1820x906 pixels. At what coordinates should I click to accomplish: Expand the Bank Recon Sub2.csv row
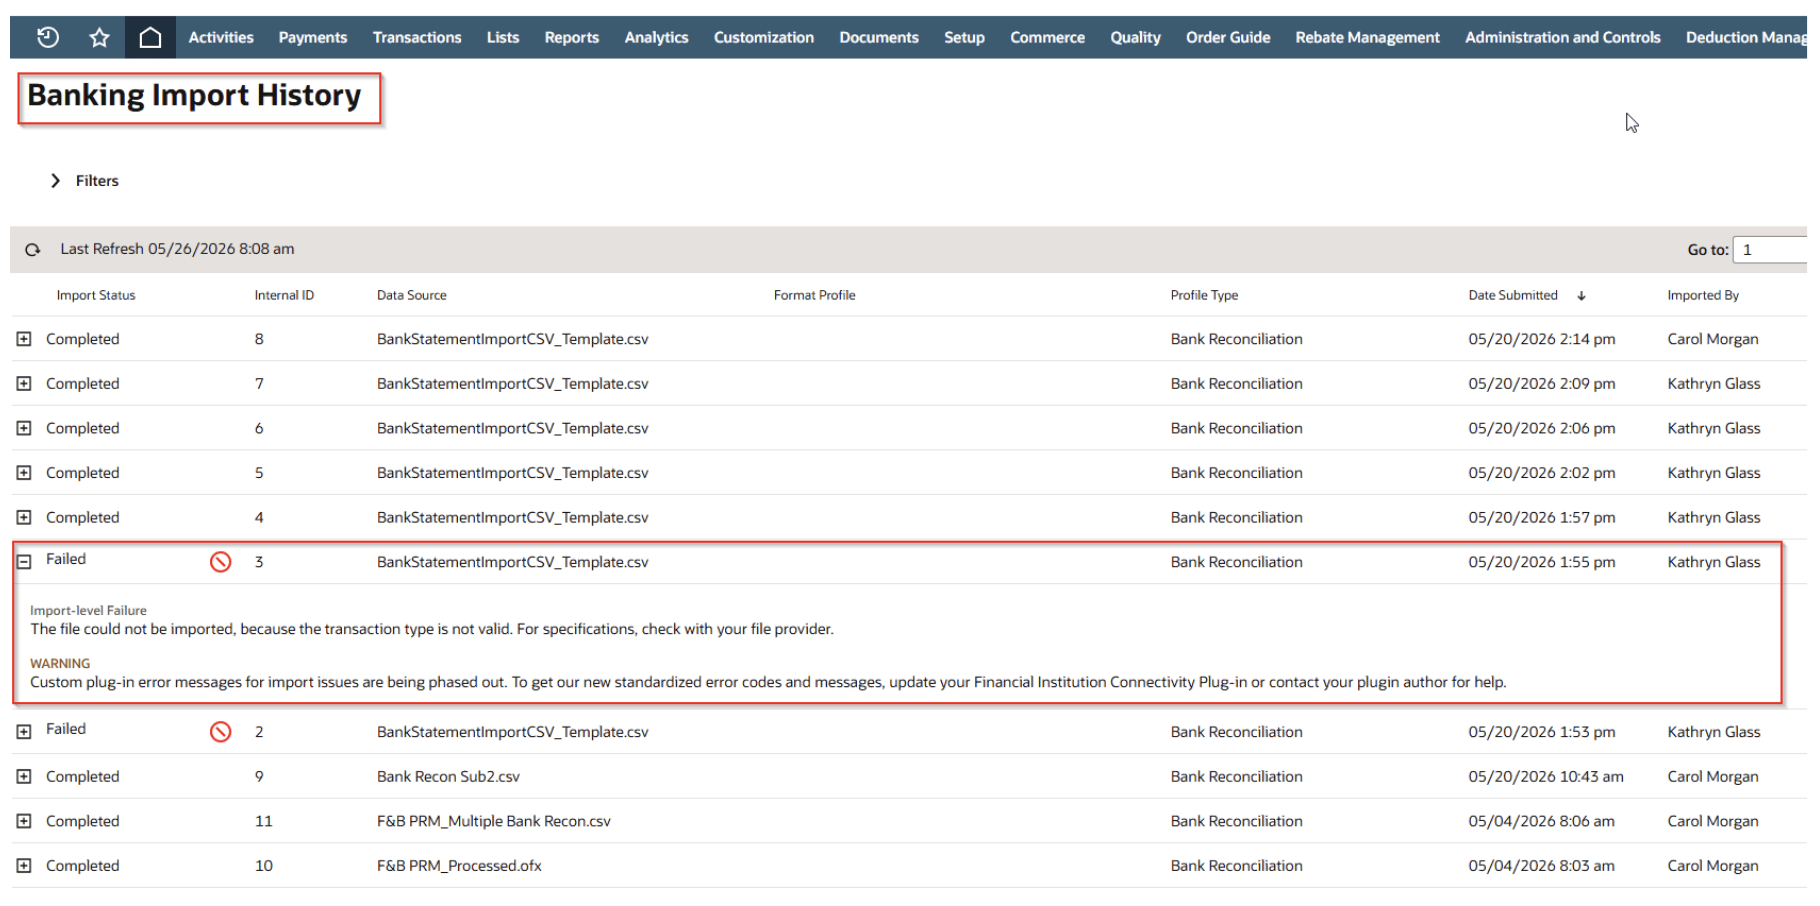(24, 777)
